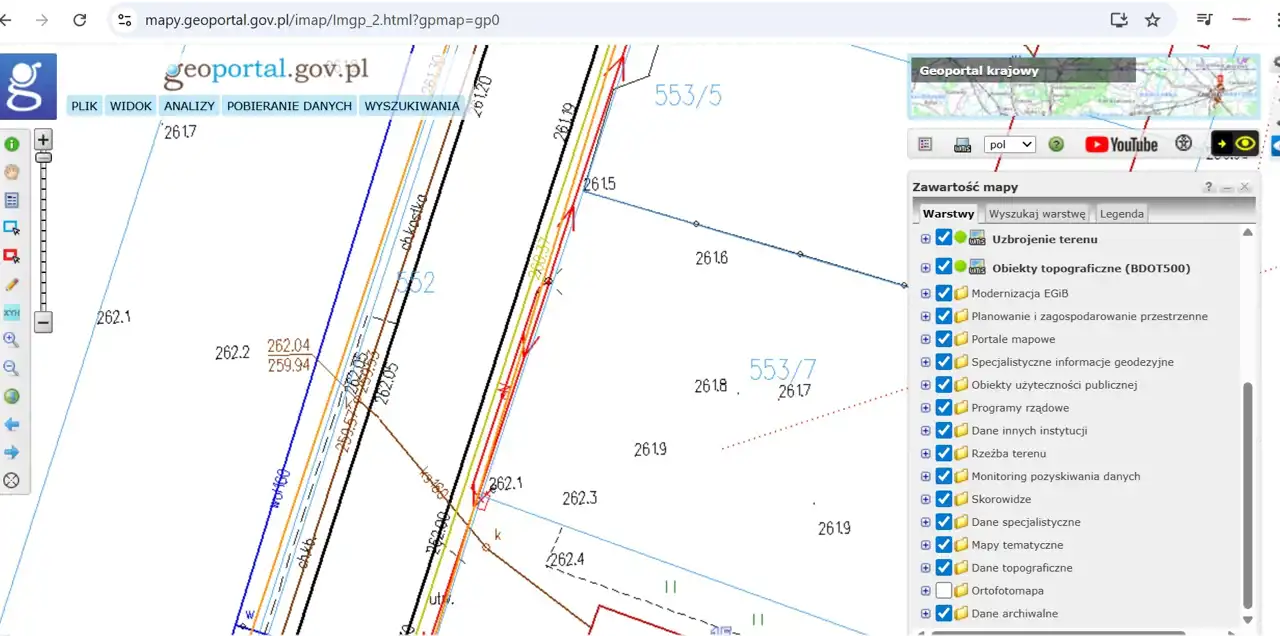The image size is (1280, 636).
Task: Uncheck the Uzbrojenie terenu layer
Action: tap(943, 239)
